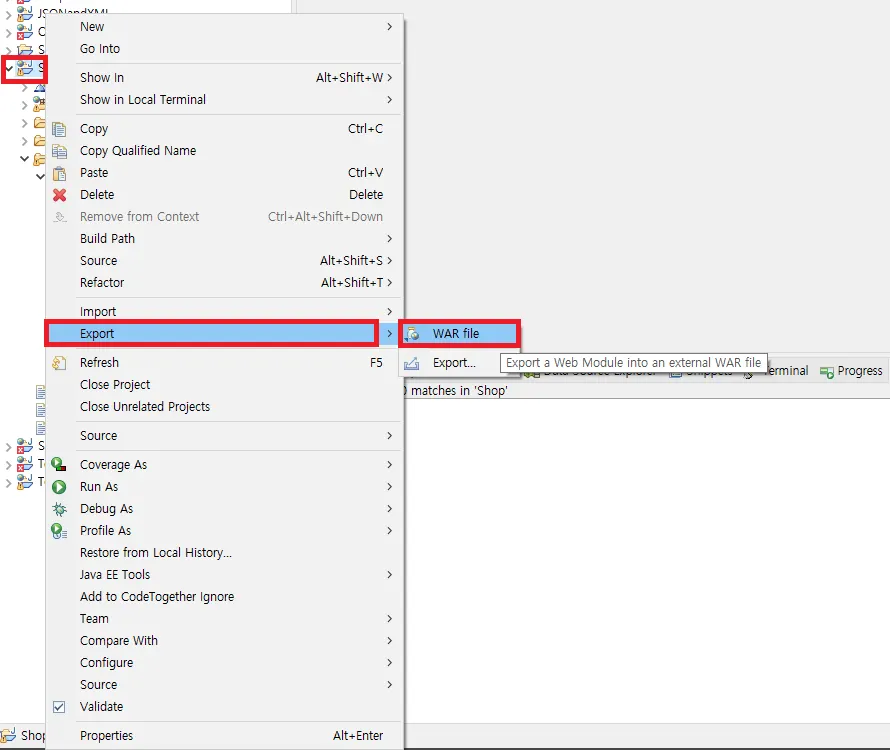Click the Shop project icon in status bar
The image size is (890, 750).
[8, 736]
